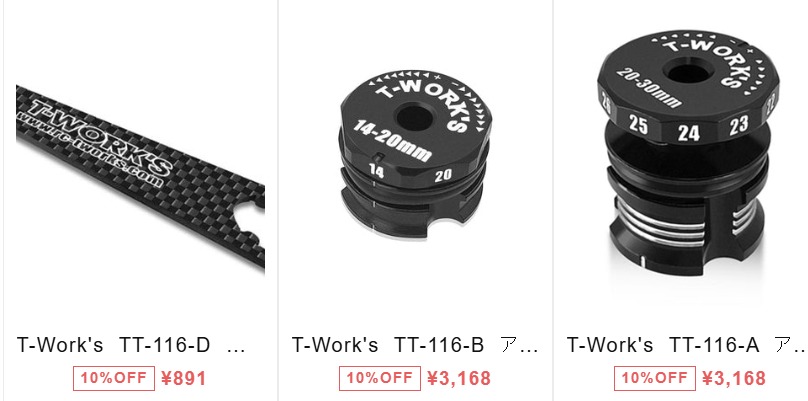Click the 10%OFF badge under TT-116-B
This screenshot has height=401, width=808.
[380, 378]
